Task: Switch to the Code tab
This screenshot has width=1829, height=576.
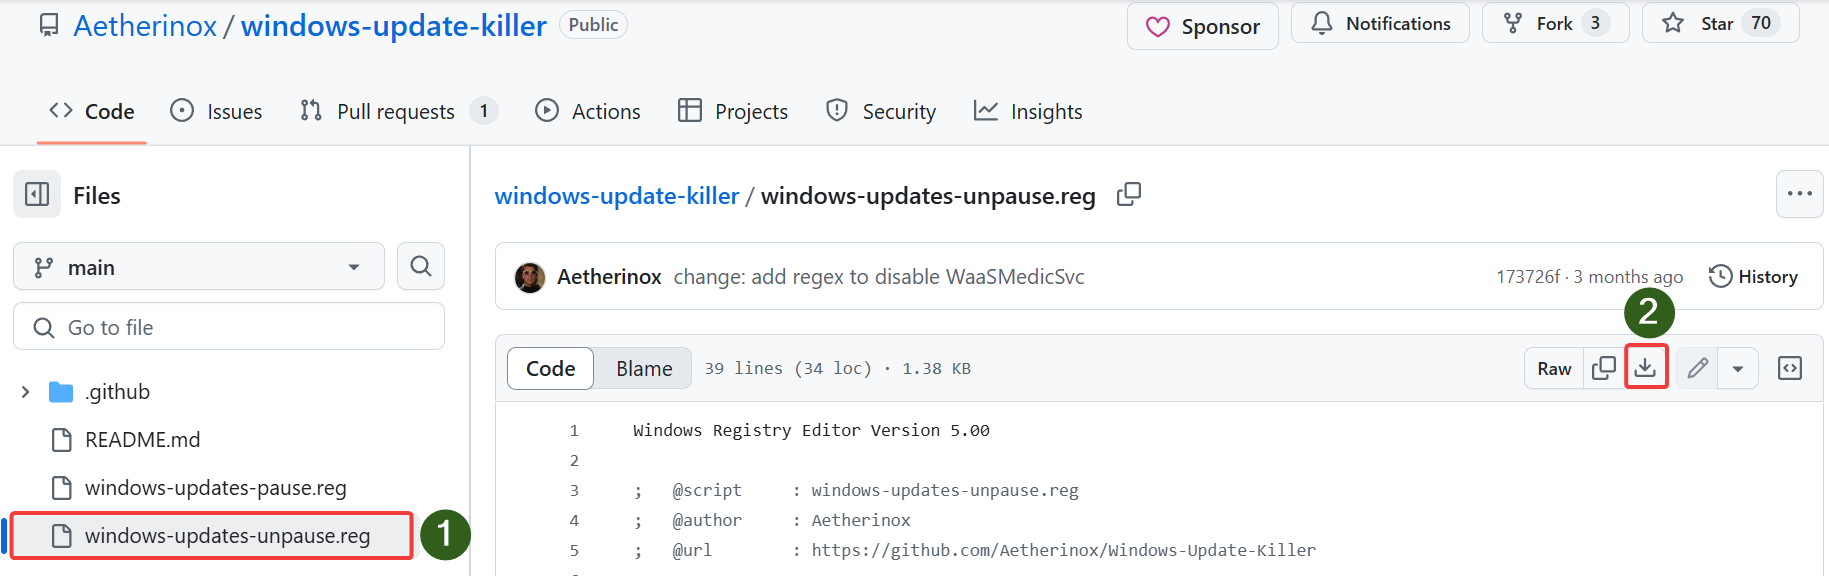Action: 92,111
